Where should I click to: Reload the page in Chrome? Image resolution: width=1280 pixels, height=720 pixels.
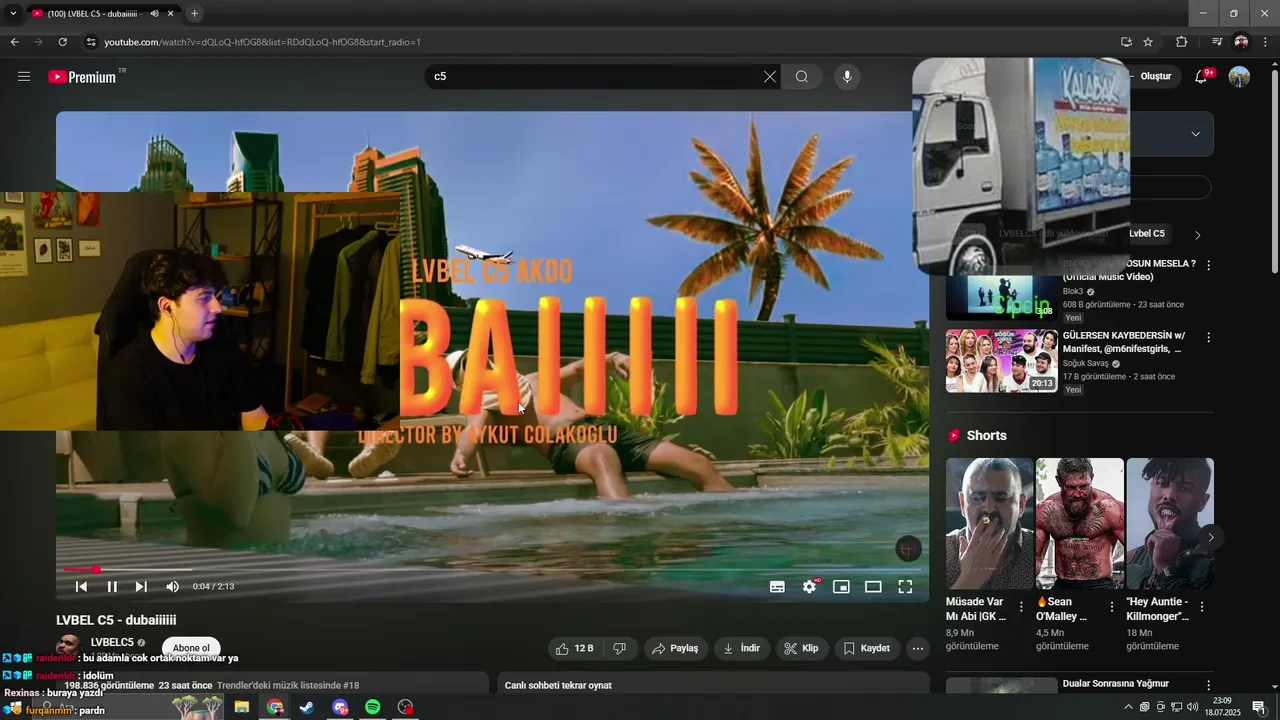pos(62,42)
